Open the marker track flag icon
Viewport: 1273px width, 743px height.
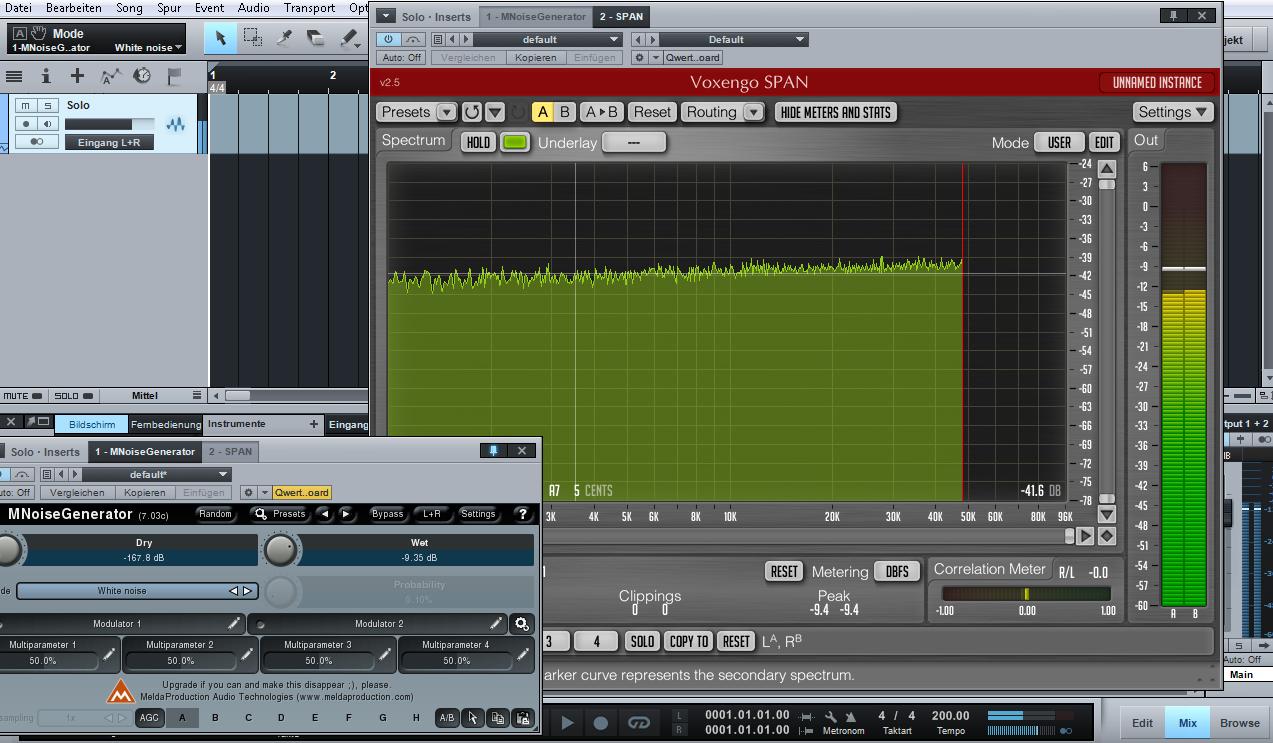tap(174, 76)
